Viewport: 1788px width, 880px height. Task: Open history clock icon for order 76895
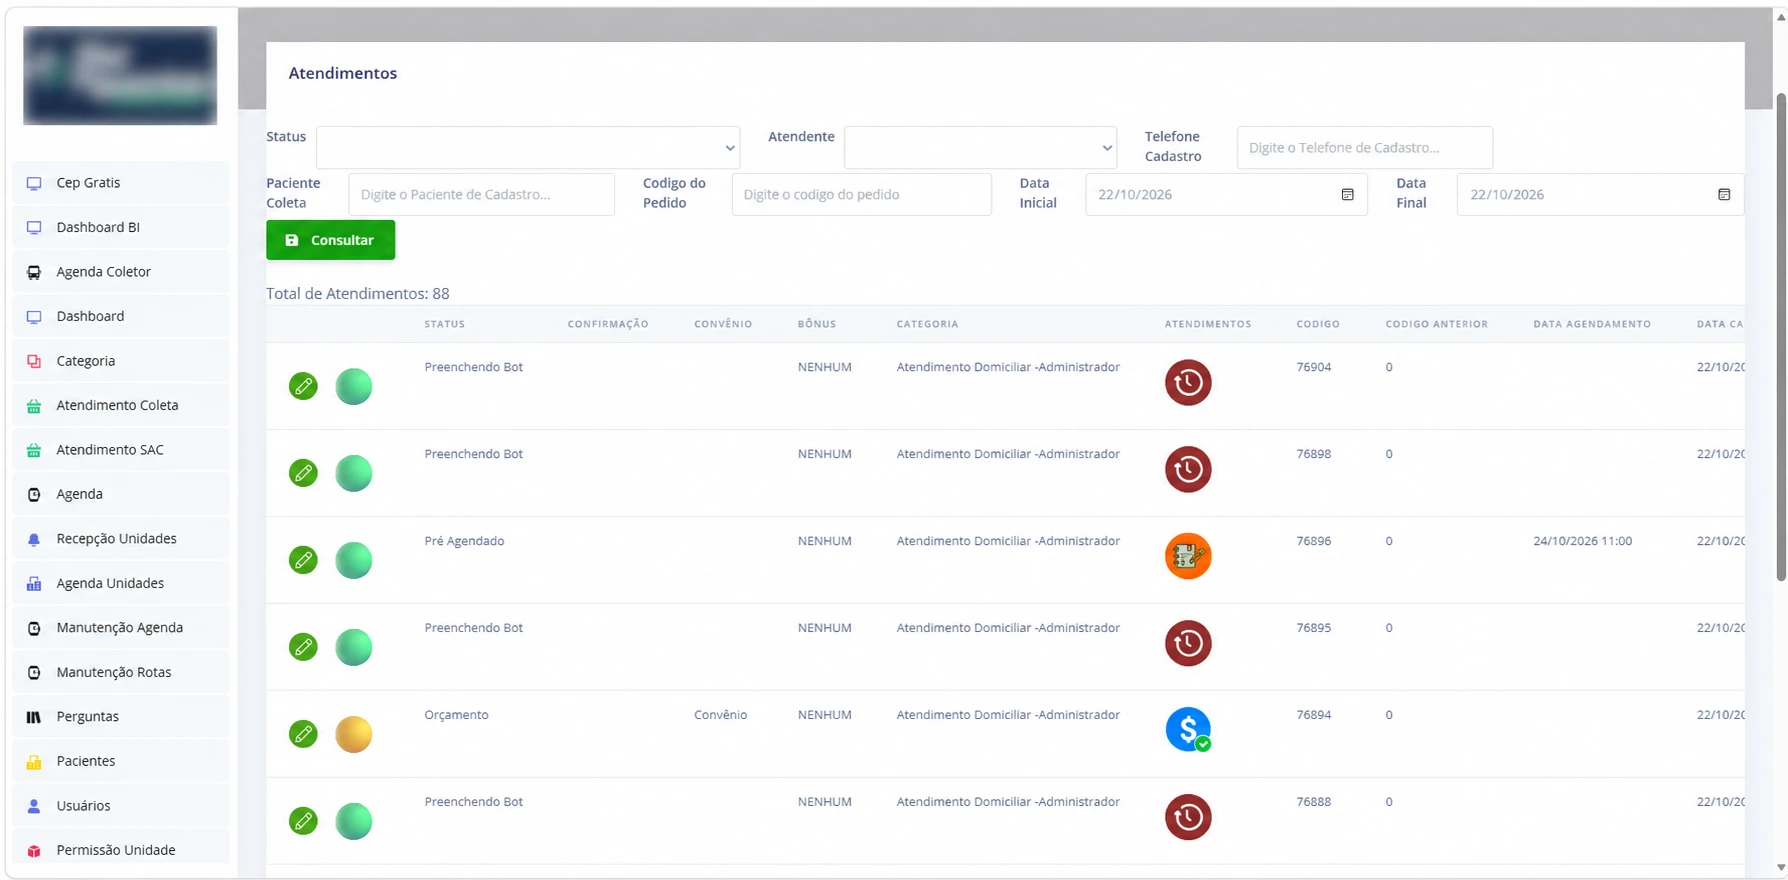[x=1188, y=643]
